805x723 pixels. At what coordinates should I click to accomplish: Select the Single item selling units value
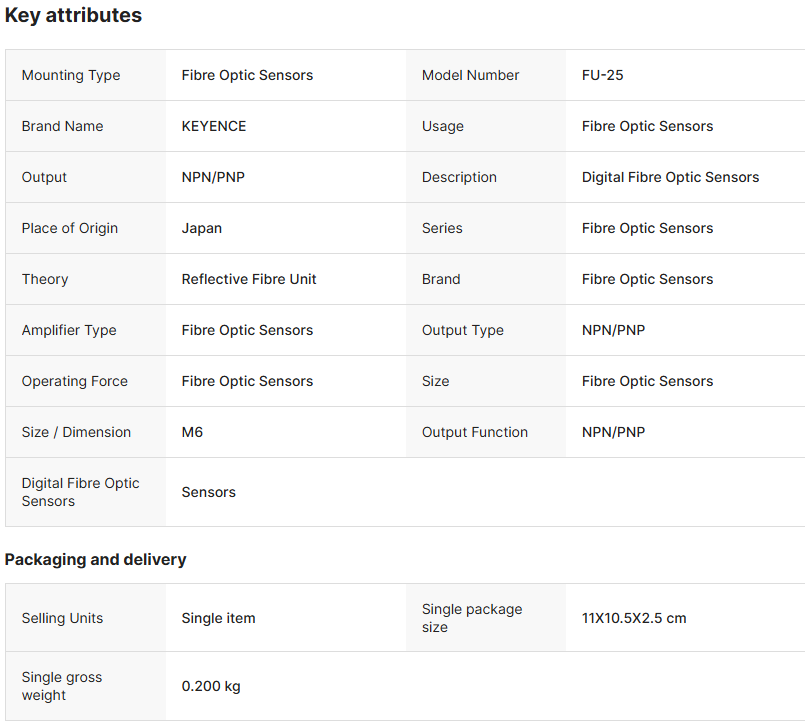218,618
